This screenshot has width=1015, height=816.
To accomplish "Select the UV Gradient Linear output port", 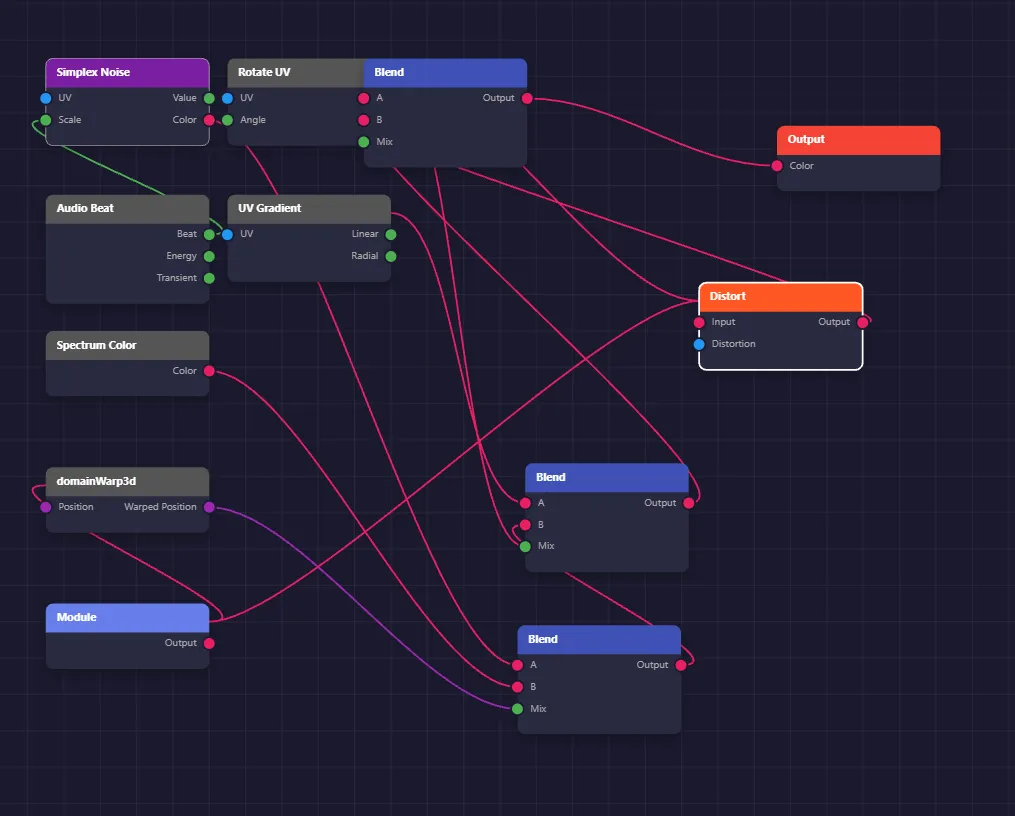I will 391,235.
